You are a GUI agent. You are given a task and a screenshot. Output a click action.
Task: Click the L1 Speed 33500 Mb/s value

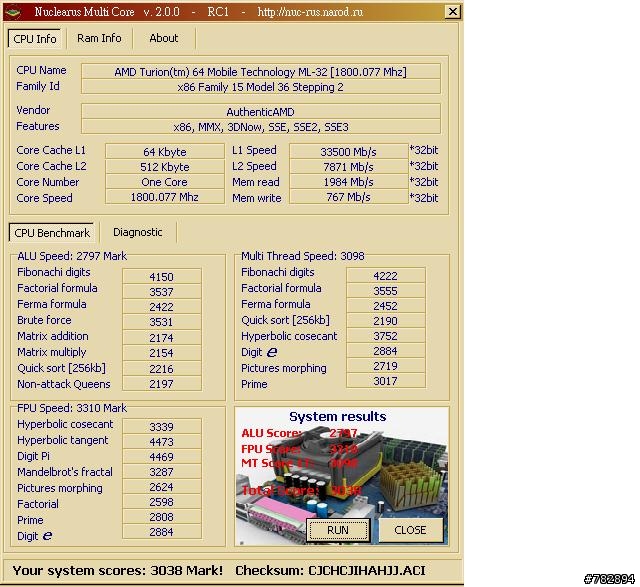coord(348,151)
